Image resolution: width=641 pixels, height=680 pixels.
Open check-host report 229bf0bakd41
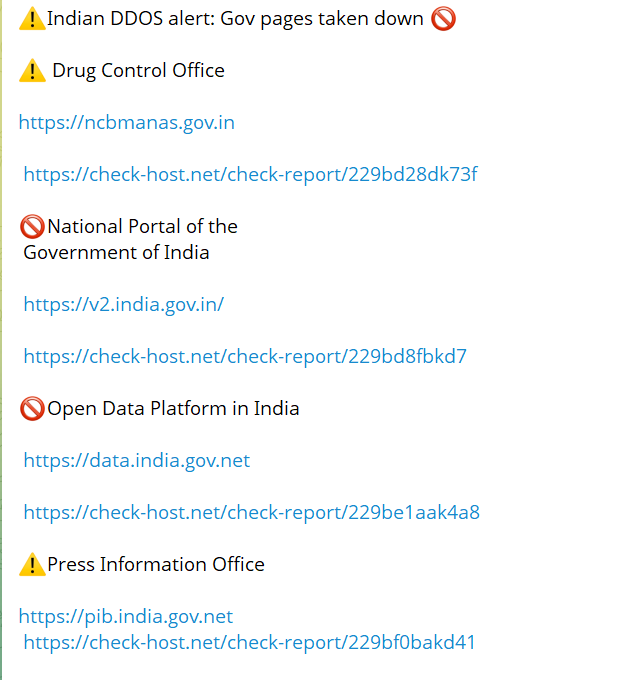pos(249,642)
